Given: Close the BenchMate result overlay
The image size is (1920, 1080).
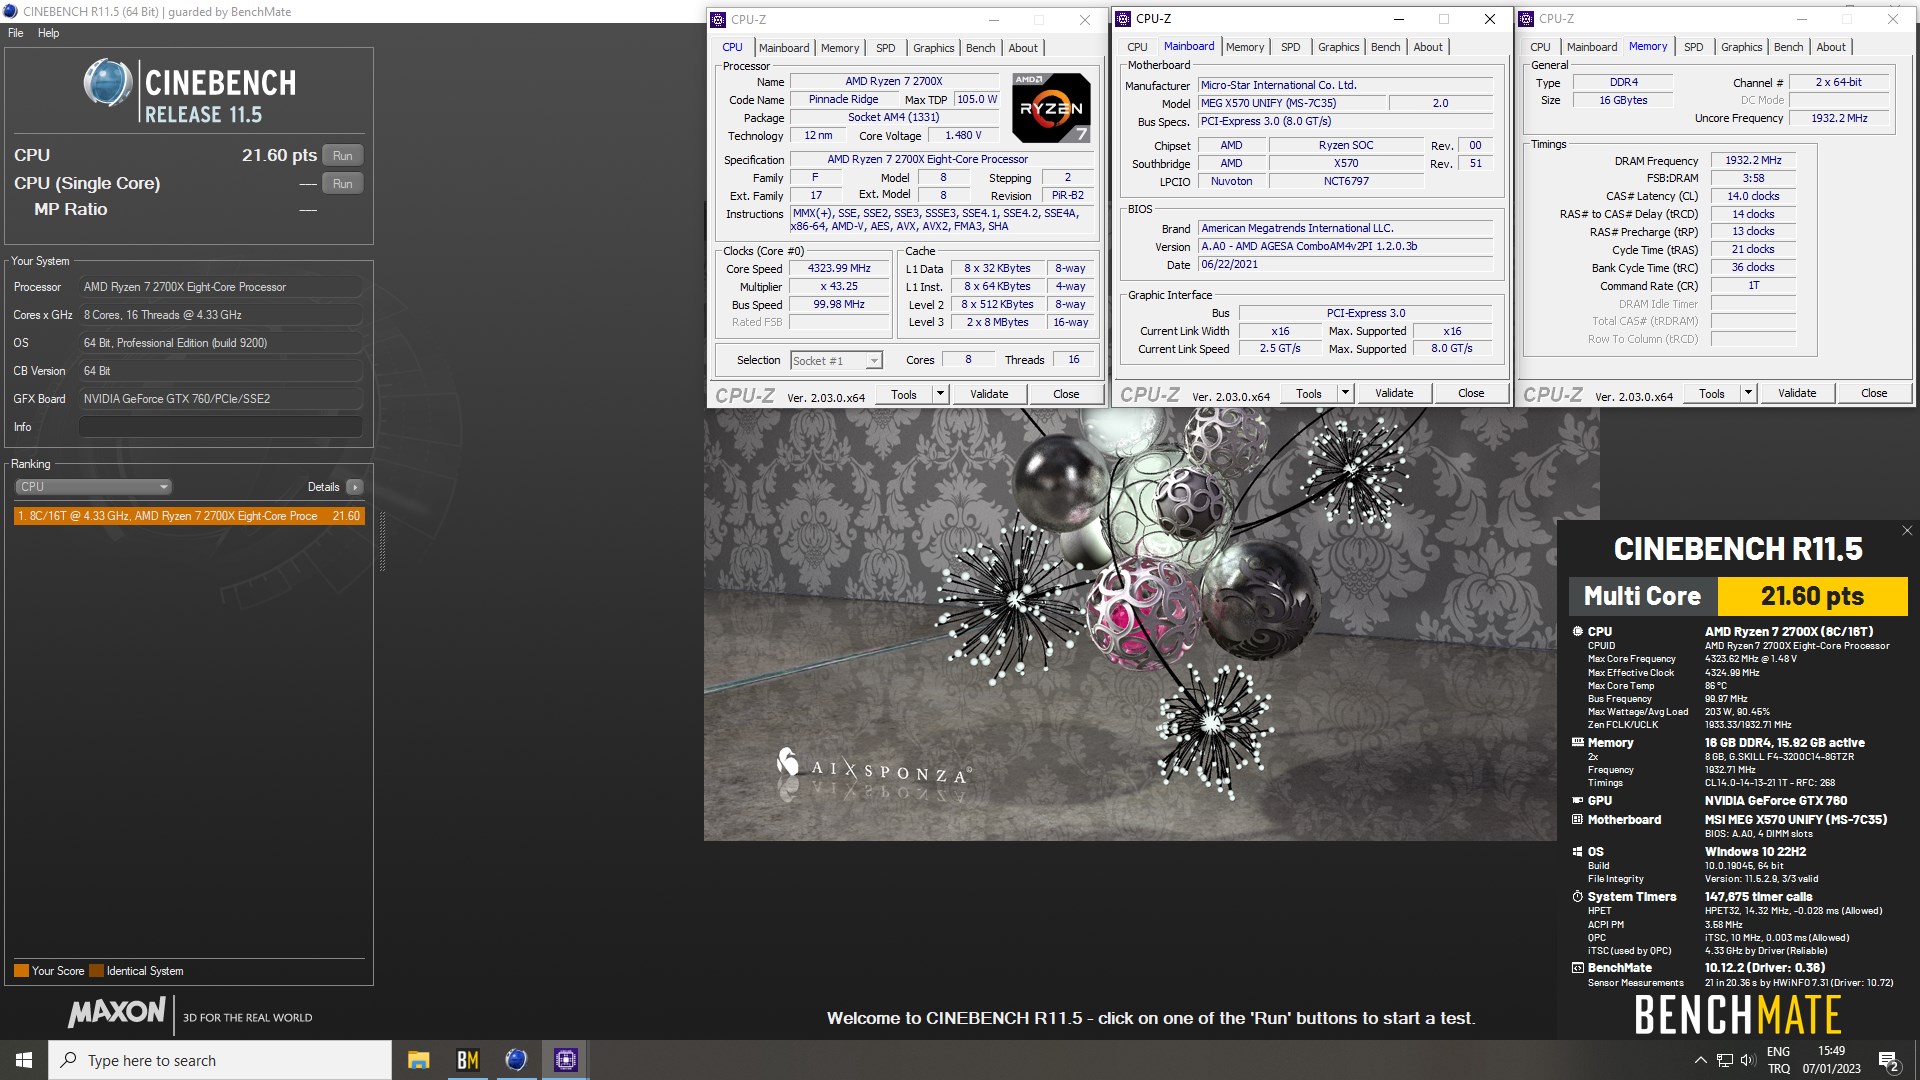Looking at the screenshot, I should (x=1906, y=531).
